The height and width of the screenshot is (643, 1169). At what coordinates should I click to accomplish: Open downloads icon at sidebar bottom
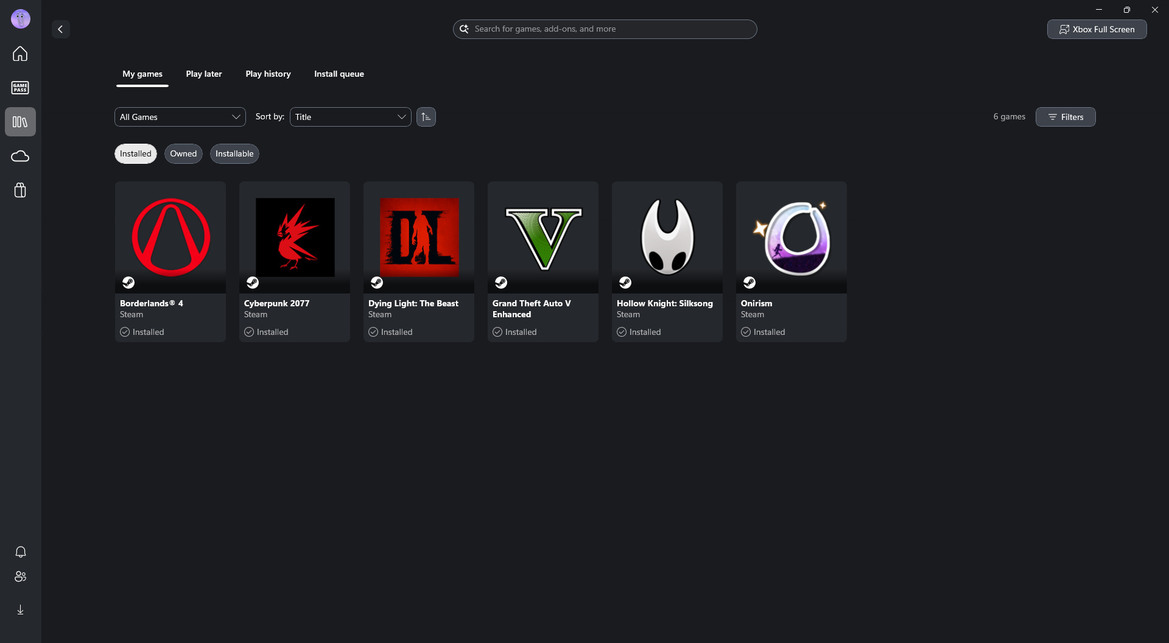20,610
